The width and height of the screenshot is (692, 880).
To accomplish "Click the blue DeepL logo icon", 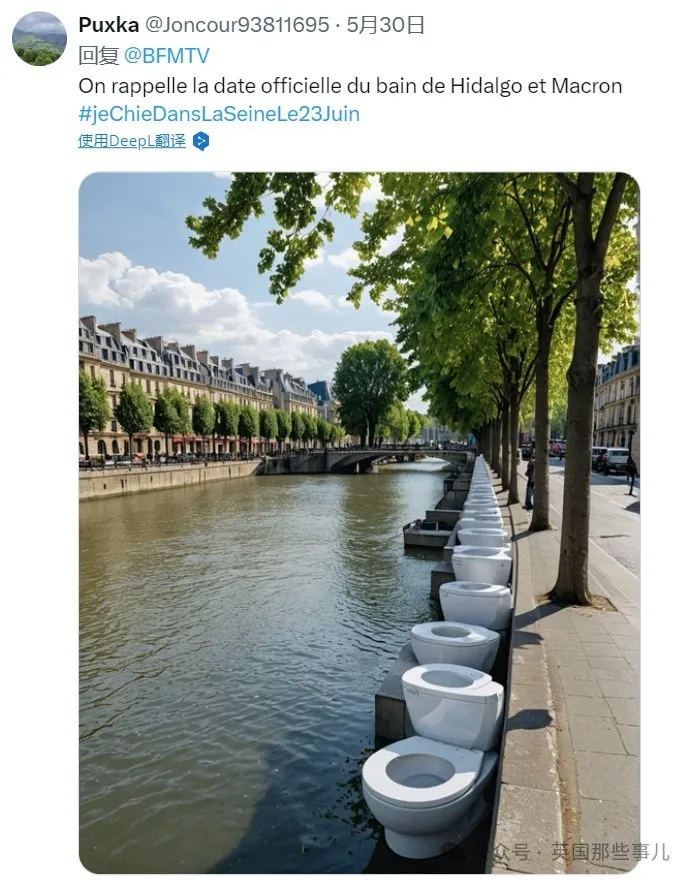I will point(201,141).
